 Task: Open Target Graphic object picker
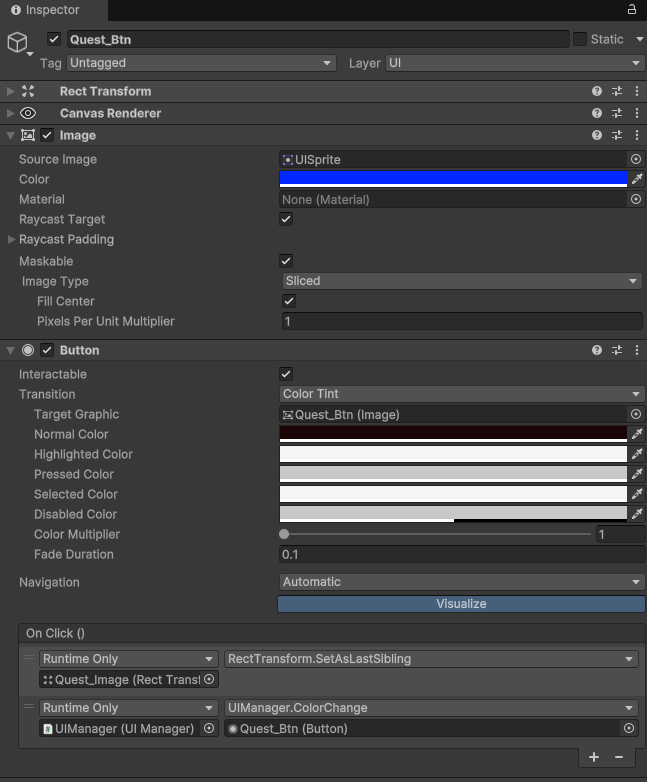point(636,414)
